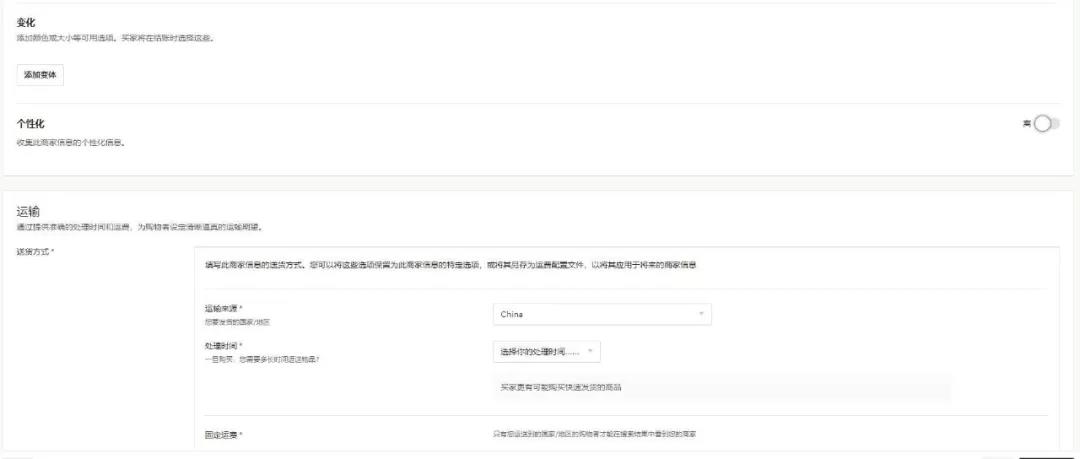Click the 变化 section heading
The height and width of the screenshot is (459, 1080).
click(x=25, y=23)
